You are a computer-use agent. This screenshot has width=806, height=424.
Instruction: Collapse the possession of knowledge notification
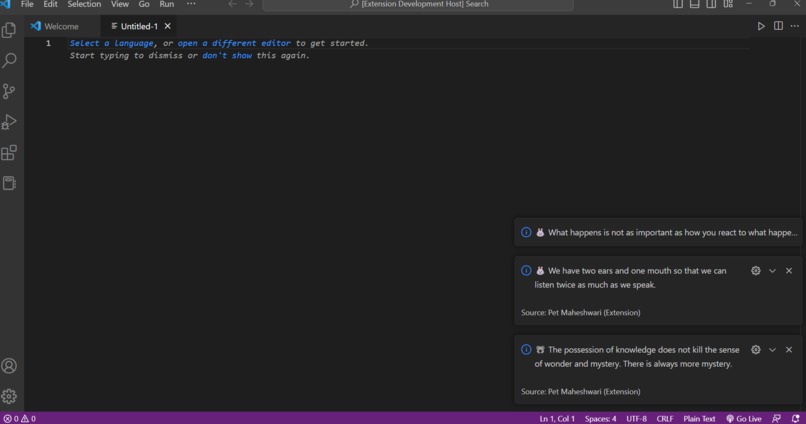(x=772, y=350)
